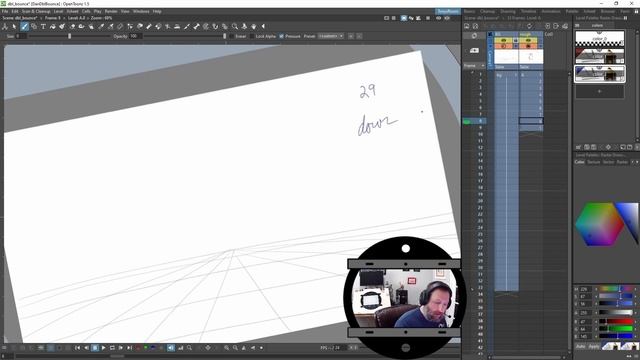
Task: Toggle preview visibility of rough column
Action: 529,40
